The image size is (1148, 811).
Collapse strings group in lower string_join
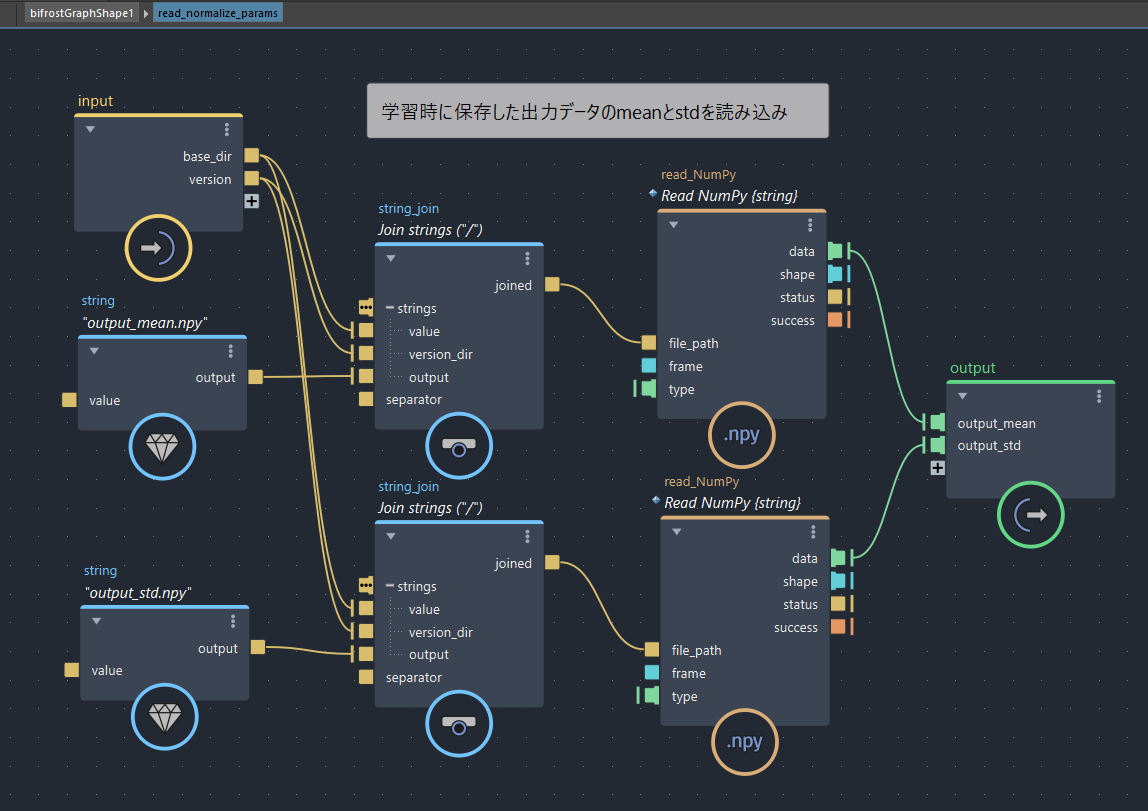click(390, 586)
